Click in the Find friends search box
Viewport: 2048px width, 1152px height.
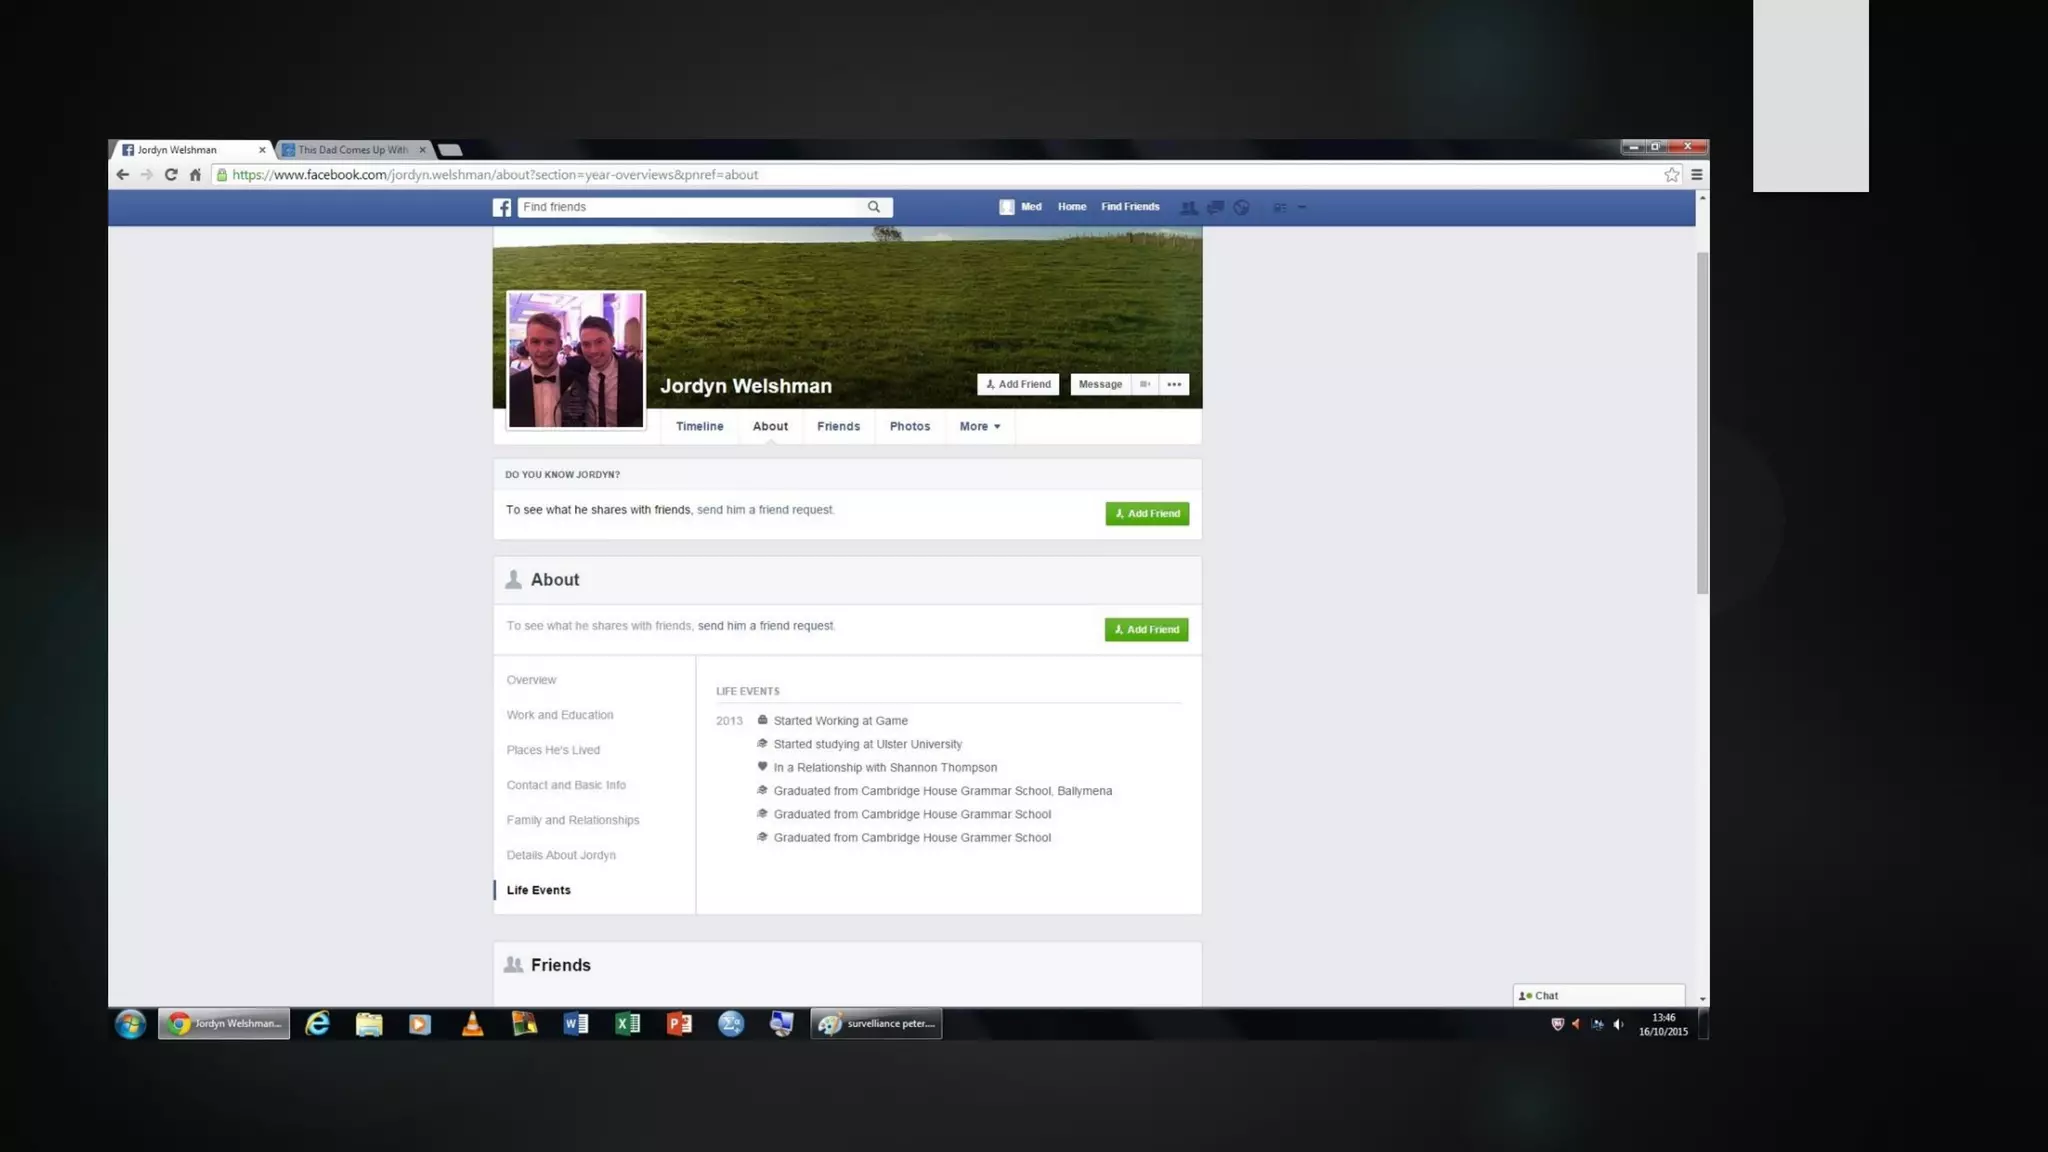(x=690, y=207)
